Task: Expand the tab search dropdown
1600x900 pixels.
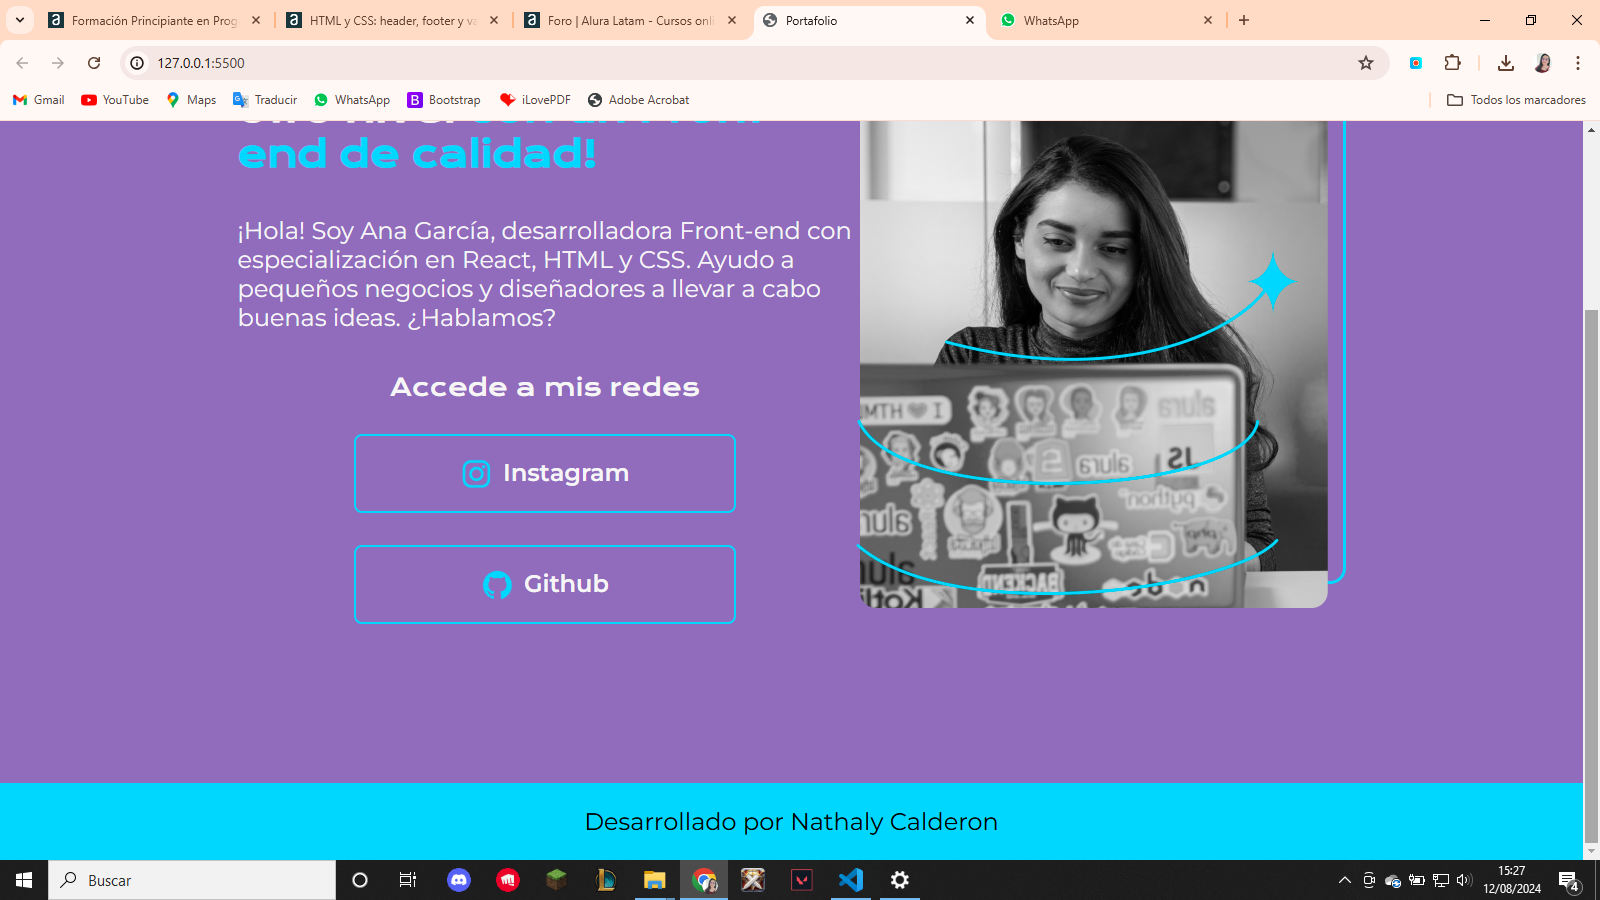Action: pyautogui.click(x=19, y=20)
